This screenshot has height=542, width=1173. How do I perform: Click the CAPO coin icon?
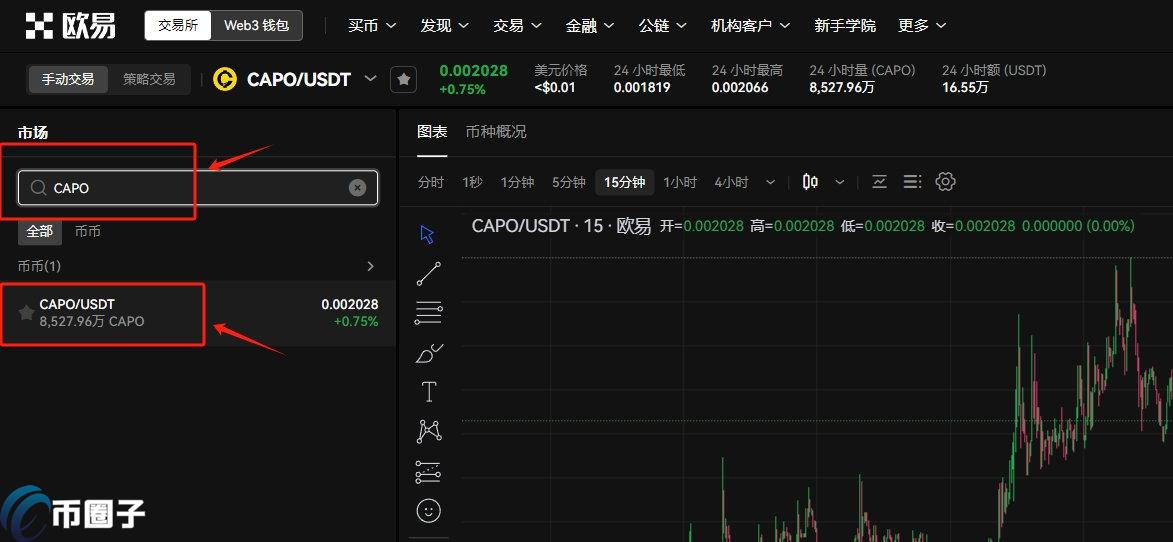224,79
